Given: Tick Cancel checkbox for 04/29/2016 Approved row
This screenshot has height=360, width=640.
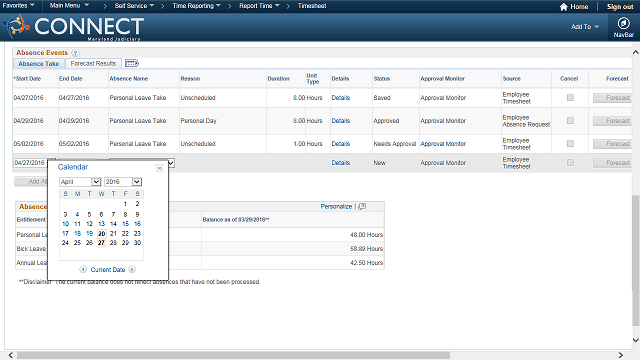Looking at the screenshot, I should tap(570, 121).
